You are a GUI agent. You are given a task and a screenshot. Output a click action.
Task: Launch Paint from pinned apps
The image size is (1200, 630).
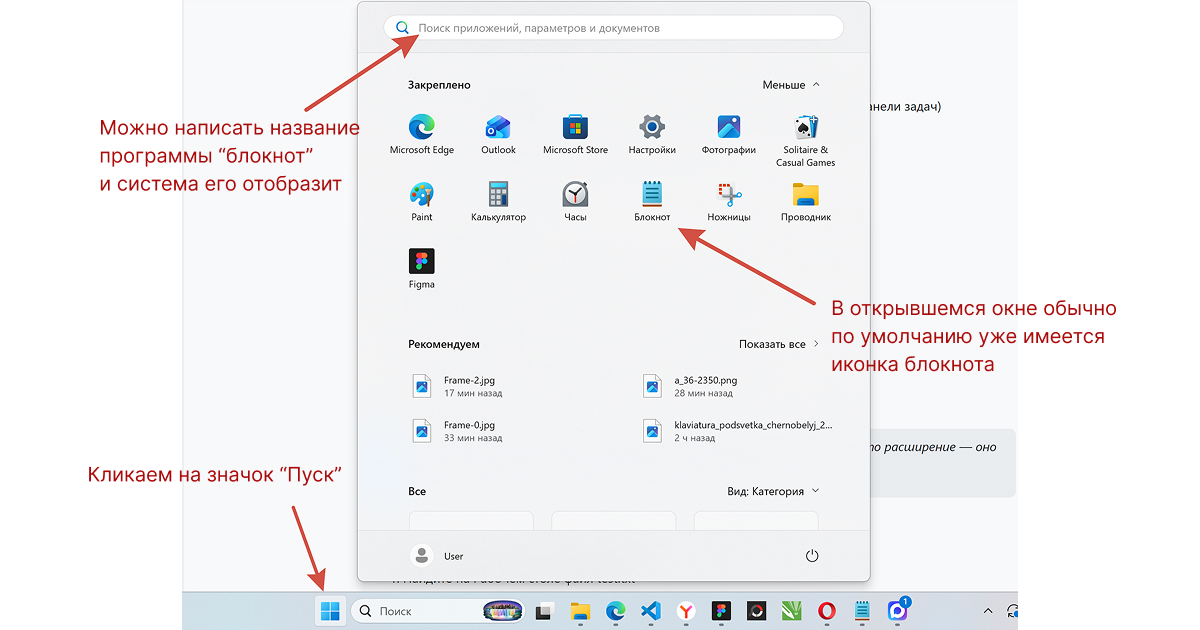pyautogui.click(x=422, y=202)
